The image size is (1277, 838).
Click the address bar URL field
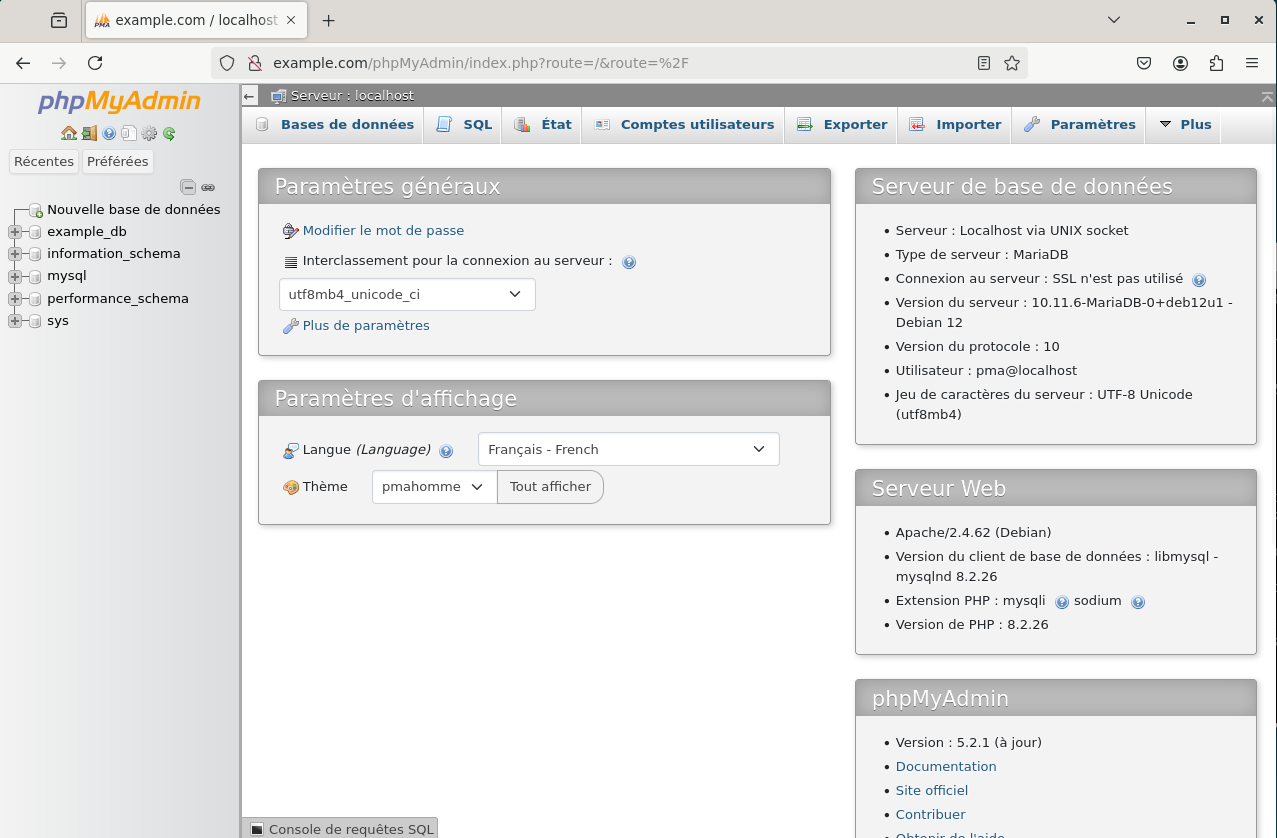point(619,63)
